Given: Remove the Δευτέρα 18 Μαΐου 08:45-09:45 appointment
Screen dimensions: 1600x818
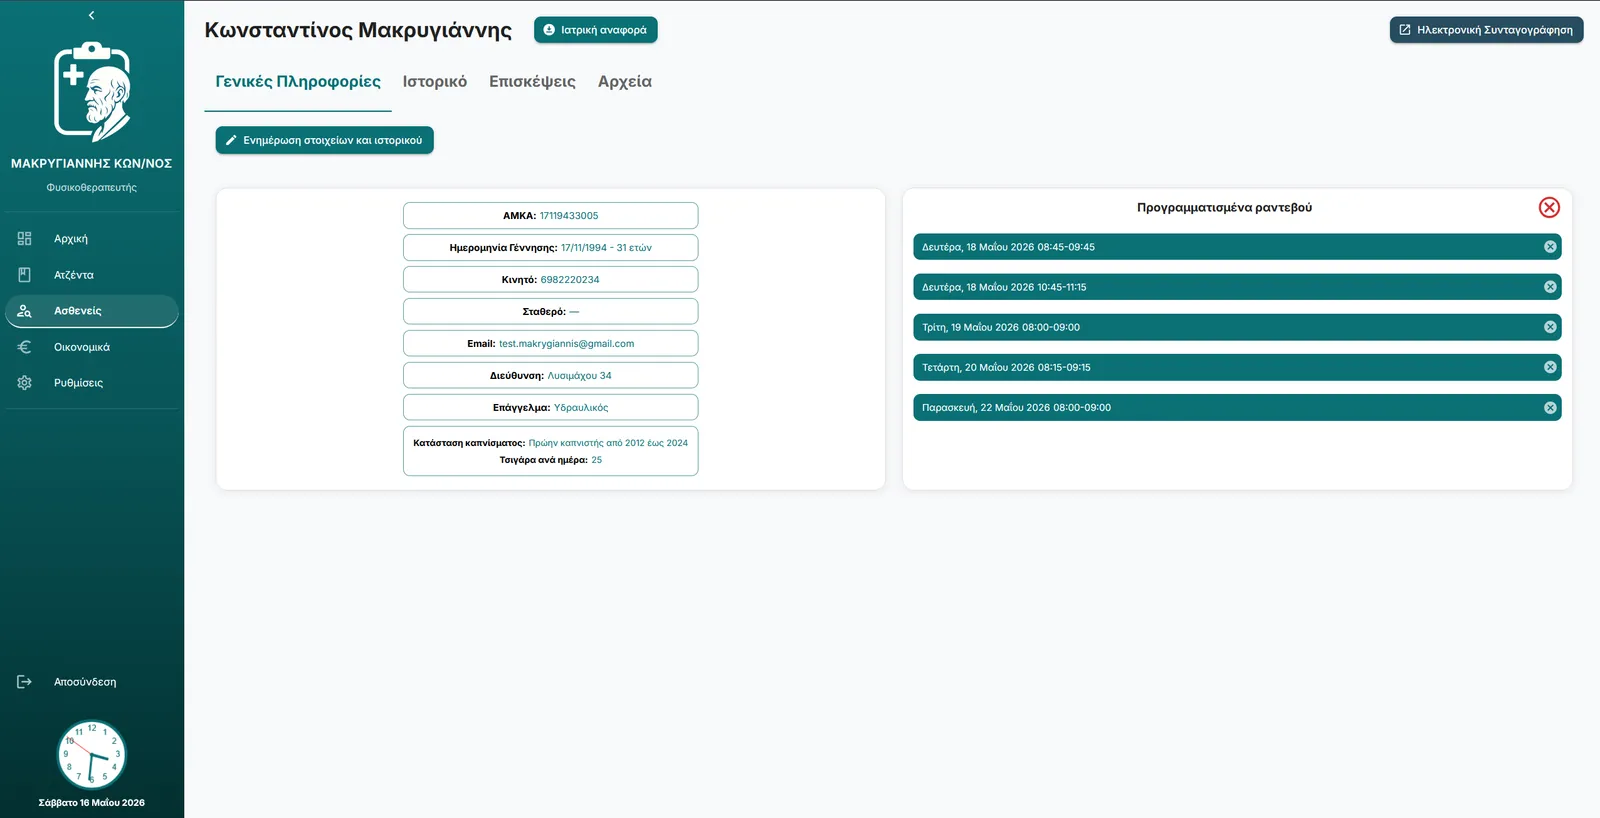Looking at the screenshot, I should point(1550,247).
